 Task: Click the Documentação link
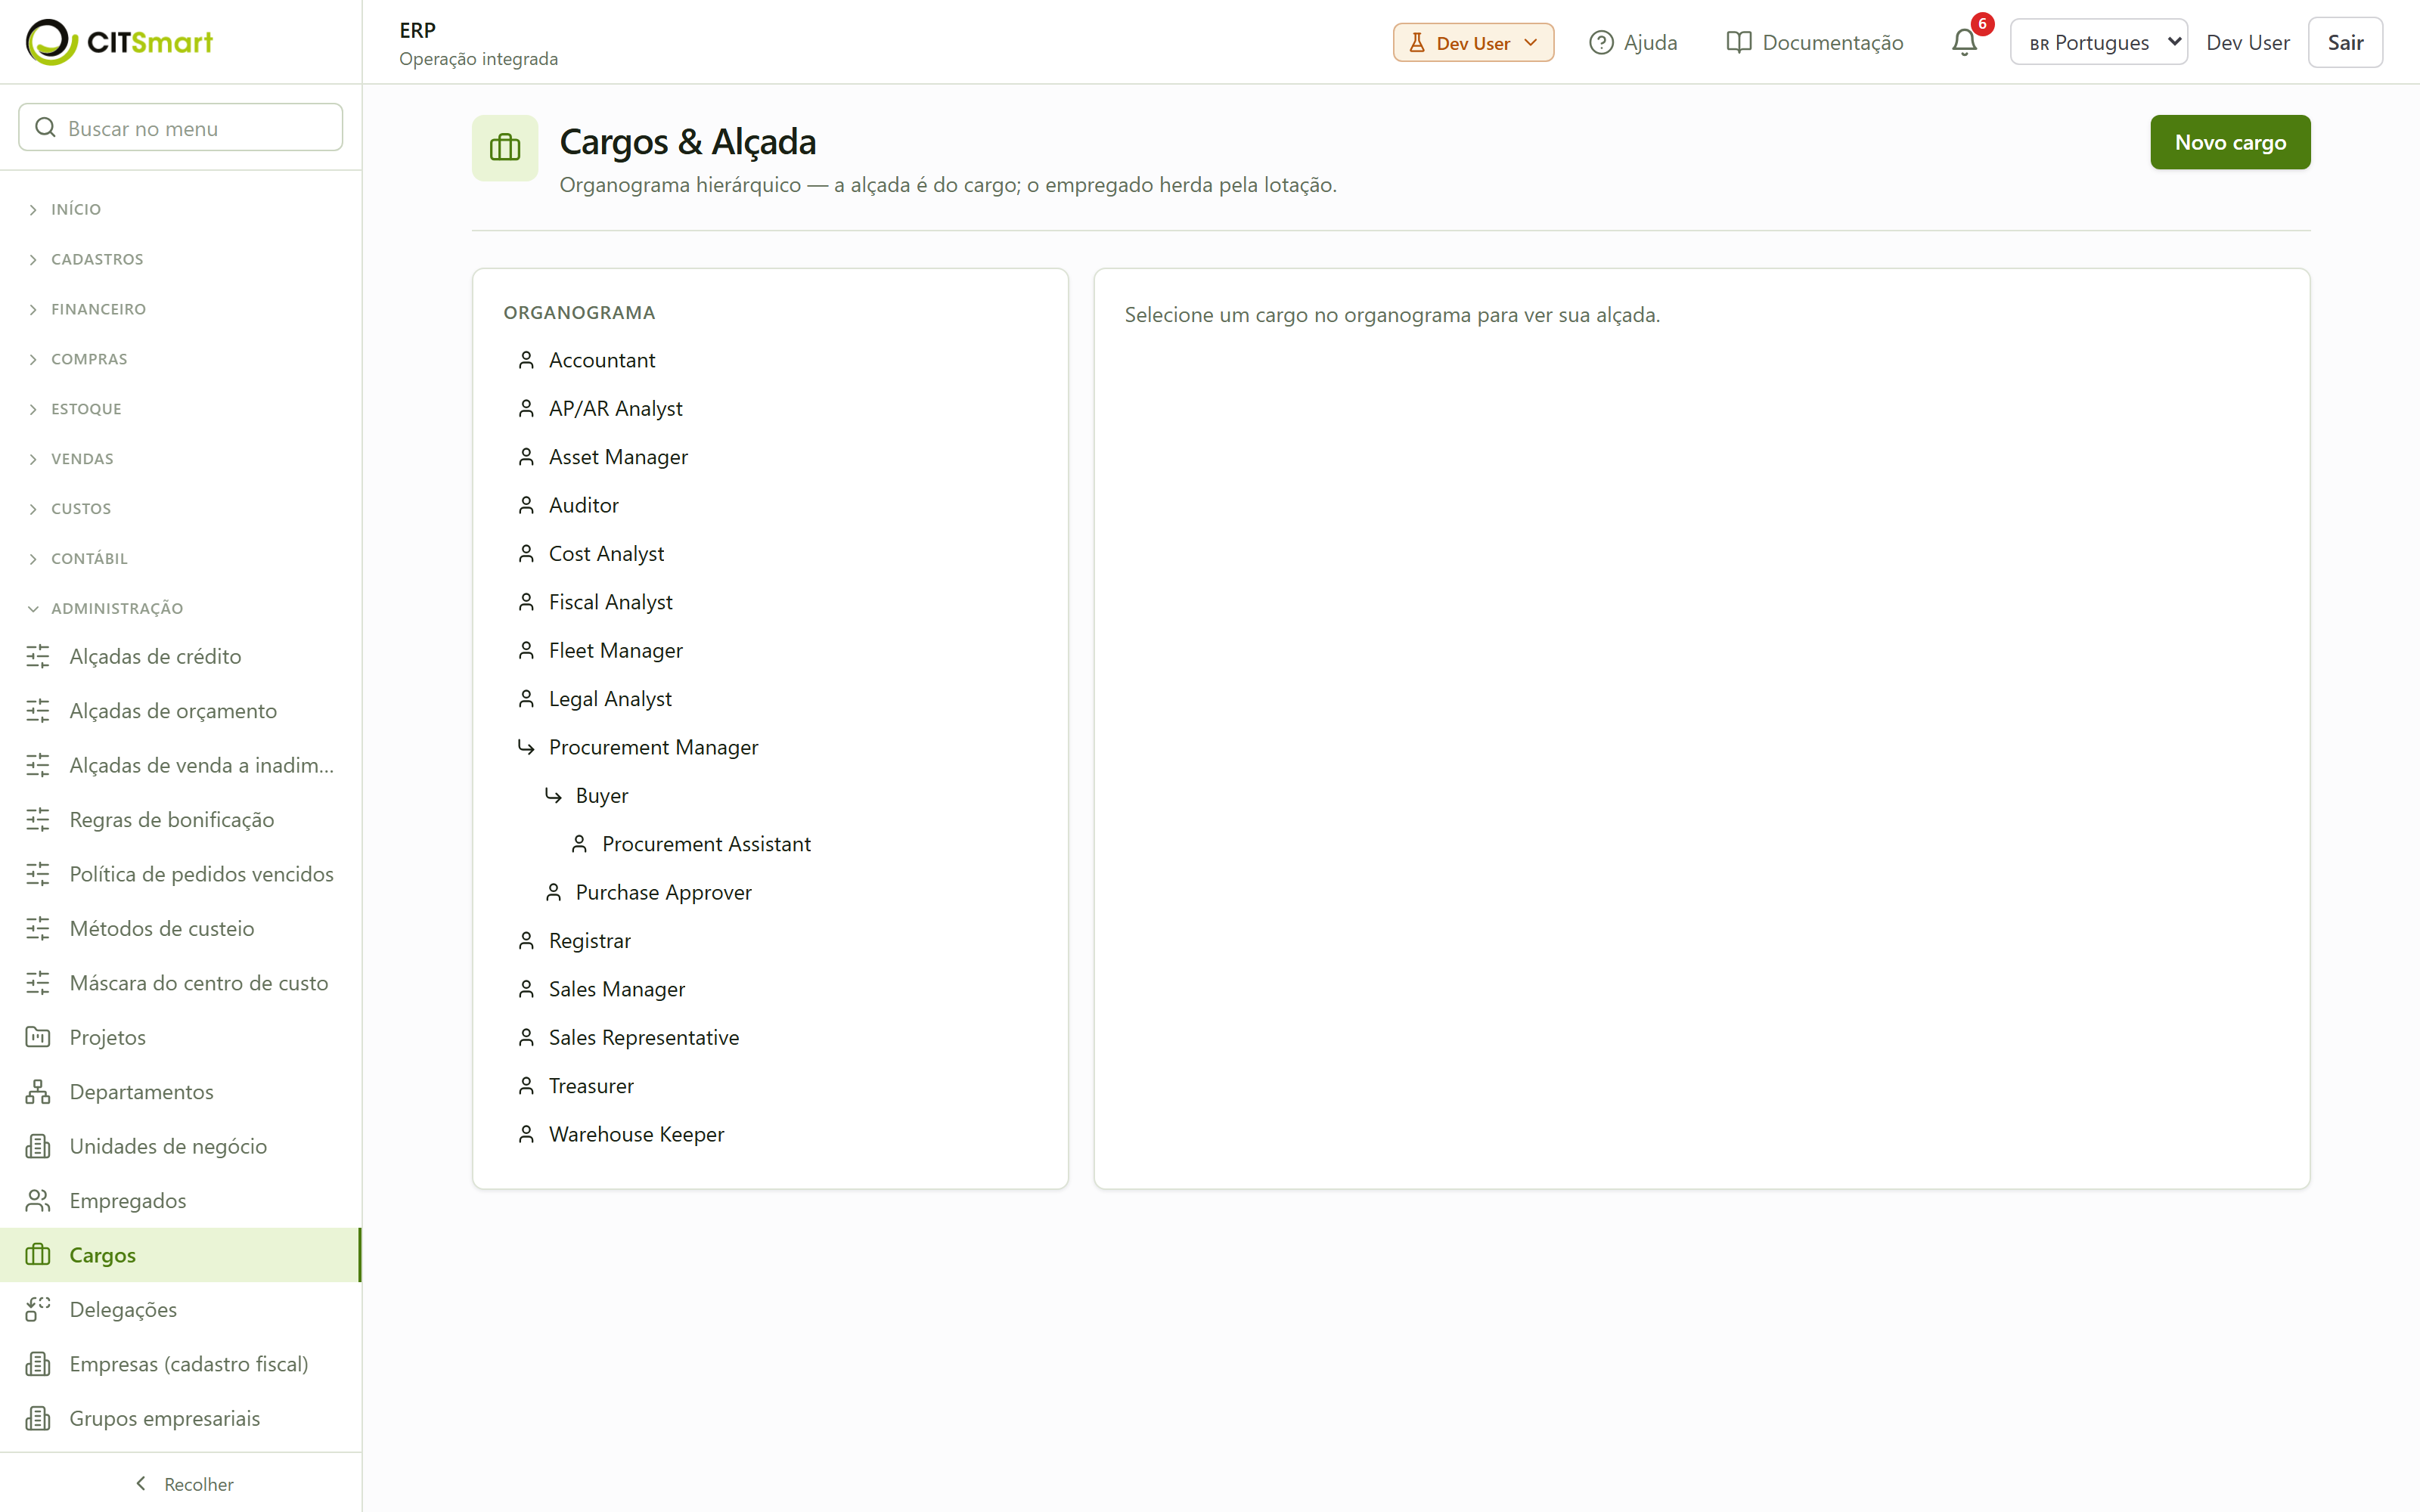pos(1815,42)
